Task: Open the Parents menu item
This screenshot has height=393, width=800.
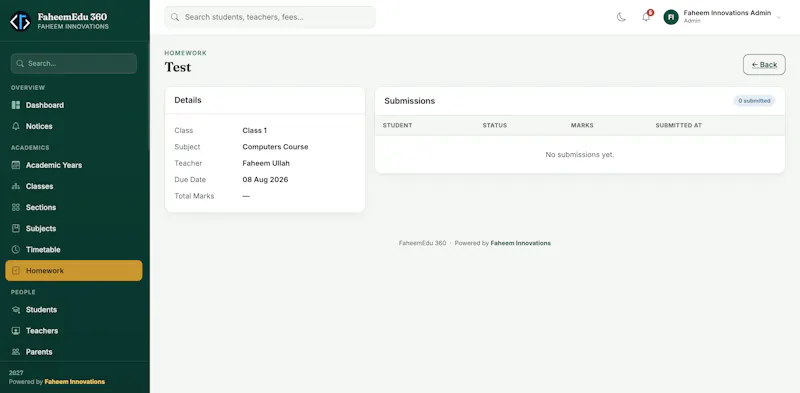Action: 74,352
